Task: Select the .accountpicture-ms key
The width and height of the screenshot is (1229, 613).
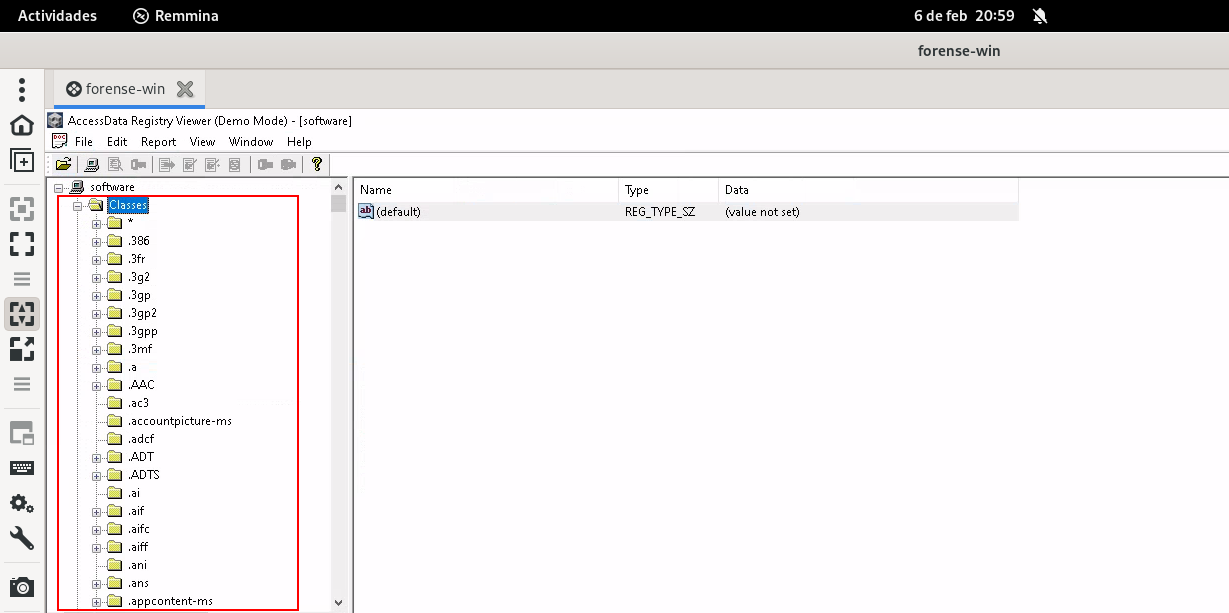Action: [180, 421]
